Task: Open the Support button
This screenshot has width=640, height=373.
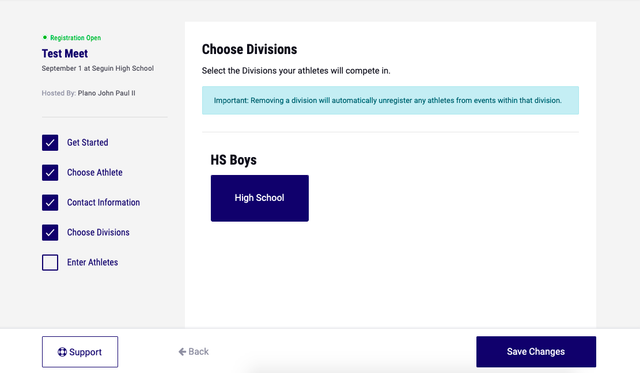Action: click(80, 352)
